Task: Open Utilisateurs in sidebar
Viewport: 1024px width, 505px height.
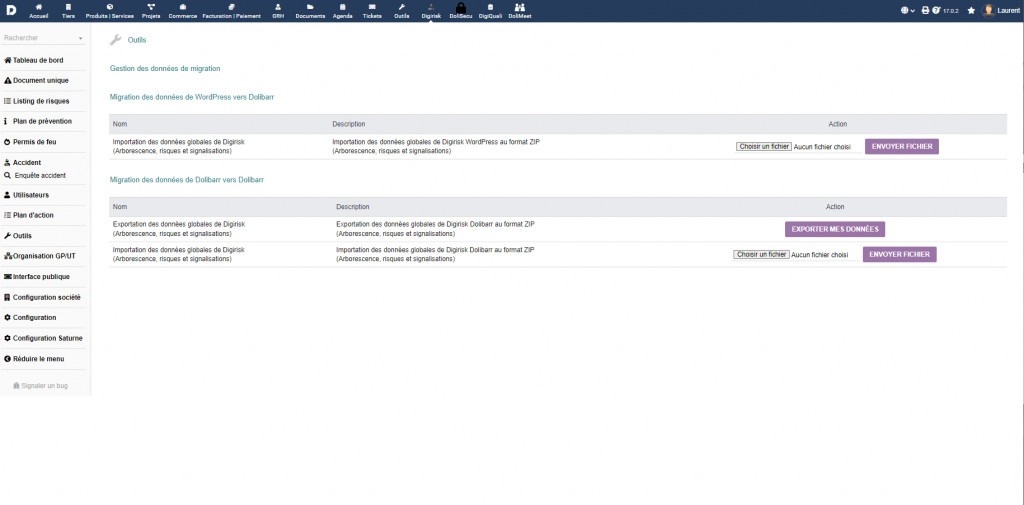Action: pos(26,195)
